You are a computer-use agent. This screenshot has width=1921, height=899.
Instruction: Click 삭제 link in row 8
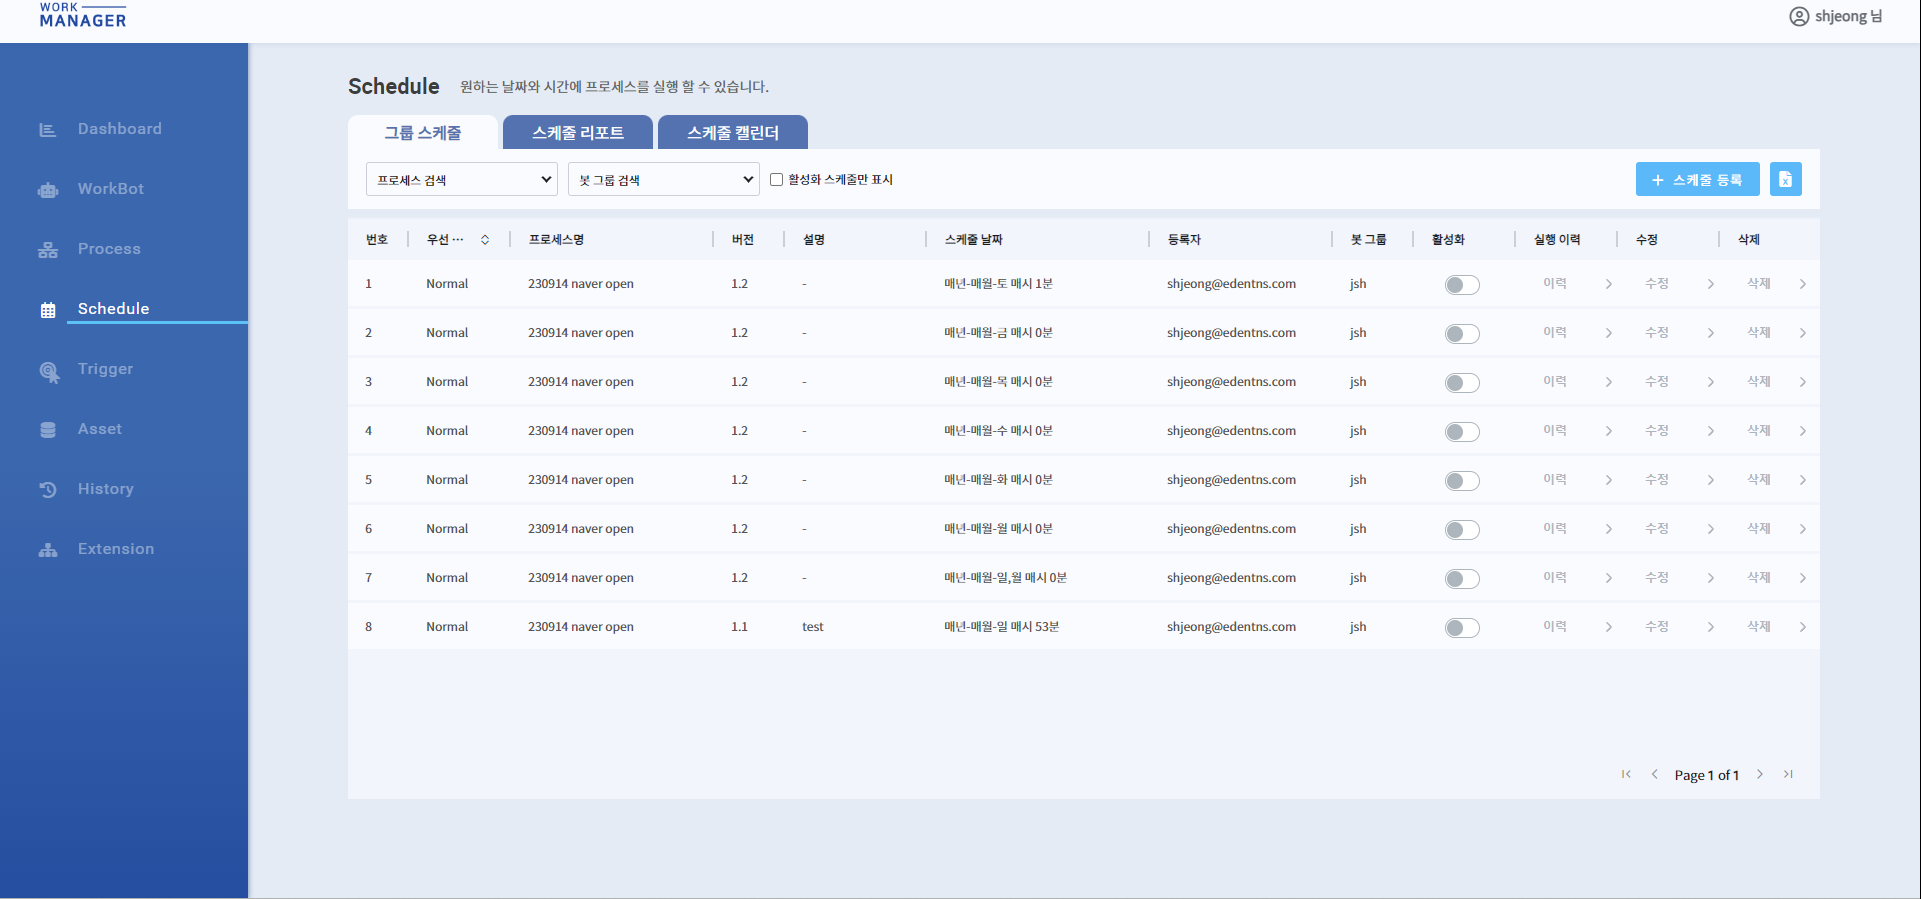[1759, 627]
